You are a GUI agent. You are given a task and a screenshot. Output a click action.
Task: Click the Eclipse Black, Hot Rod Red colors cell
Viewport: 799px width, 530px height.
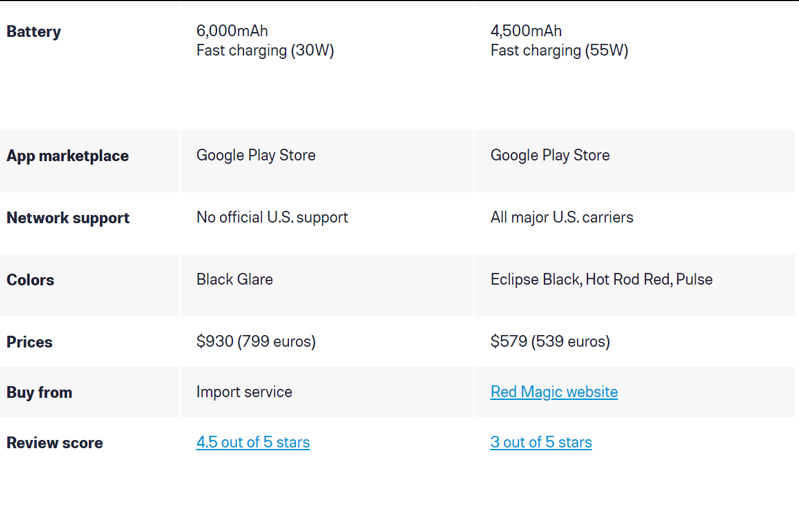click(x=601, y=279)
